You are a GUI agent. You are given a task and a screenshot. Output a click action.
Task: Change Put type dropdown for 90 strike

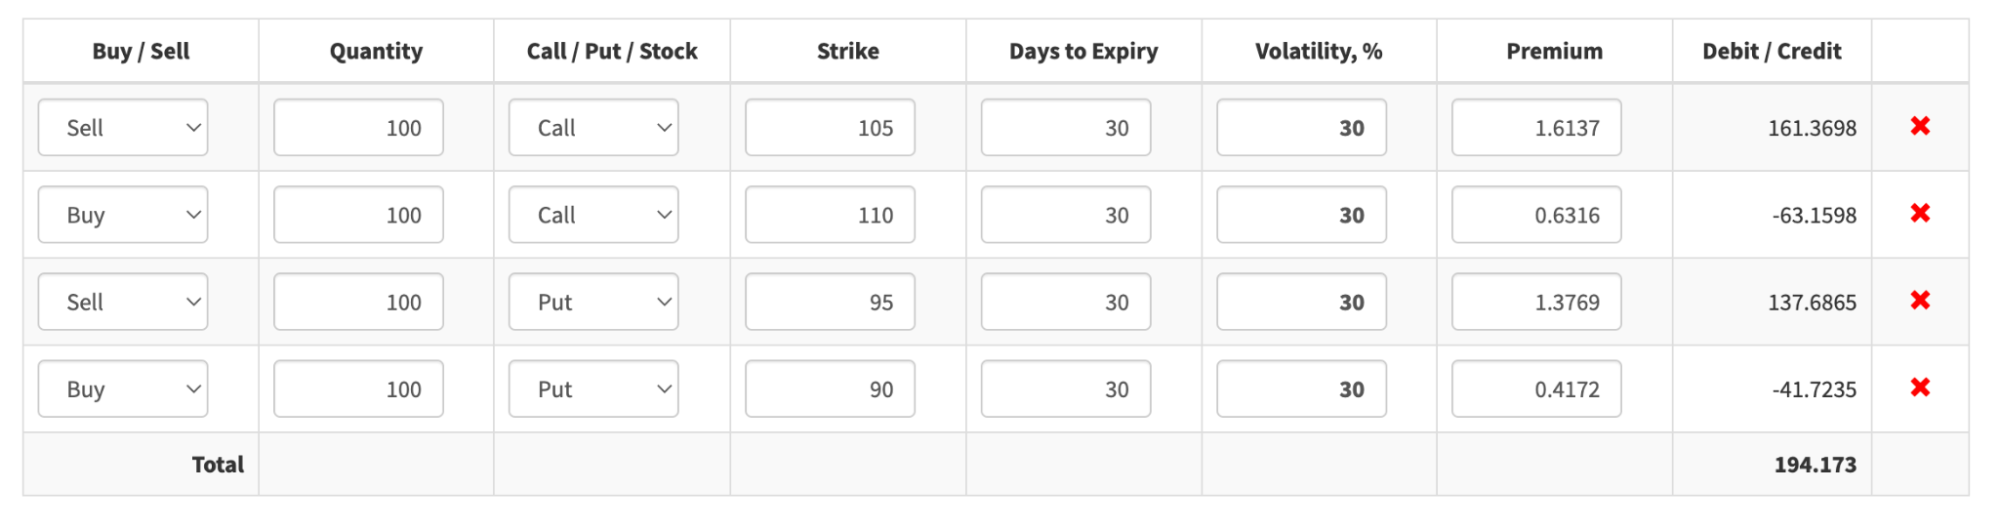pyautogui.click(x=593, y=388)
